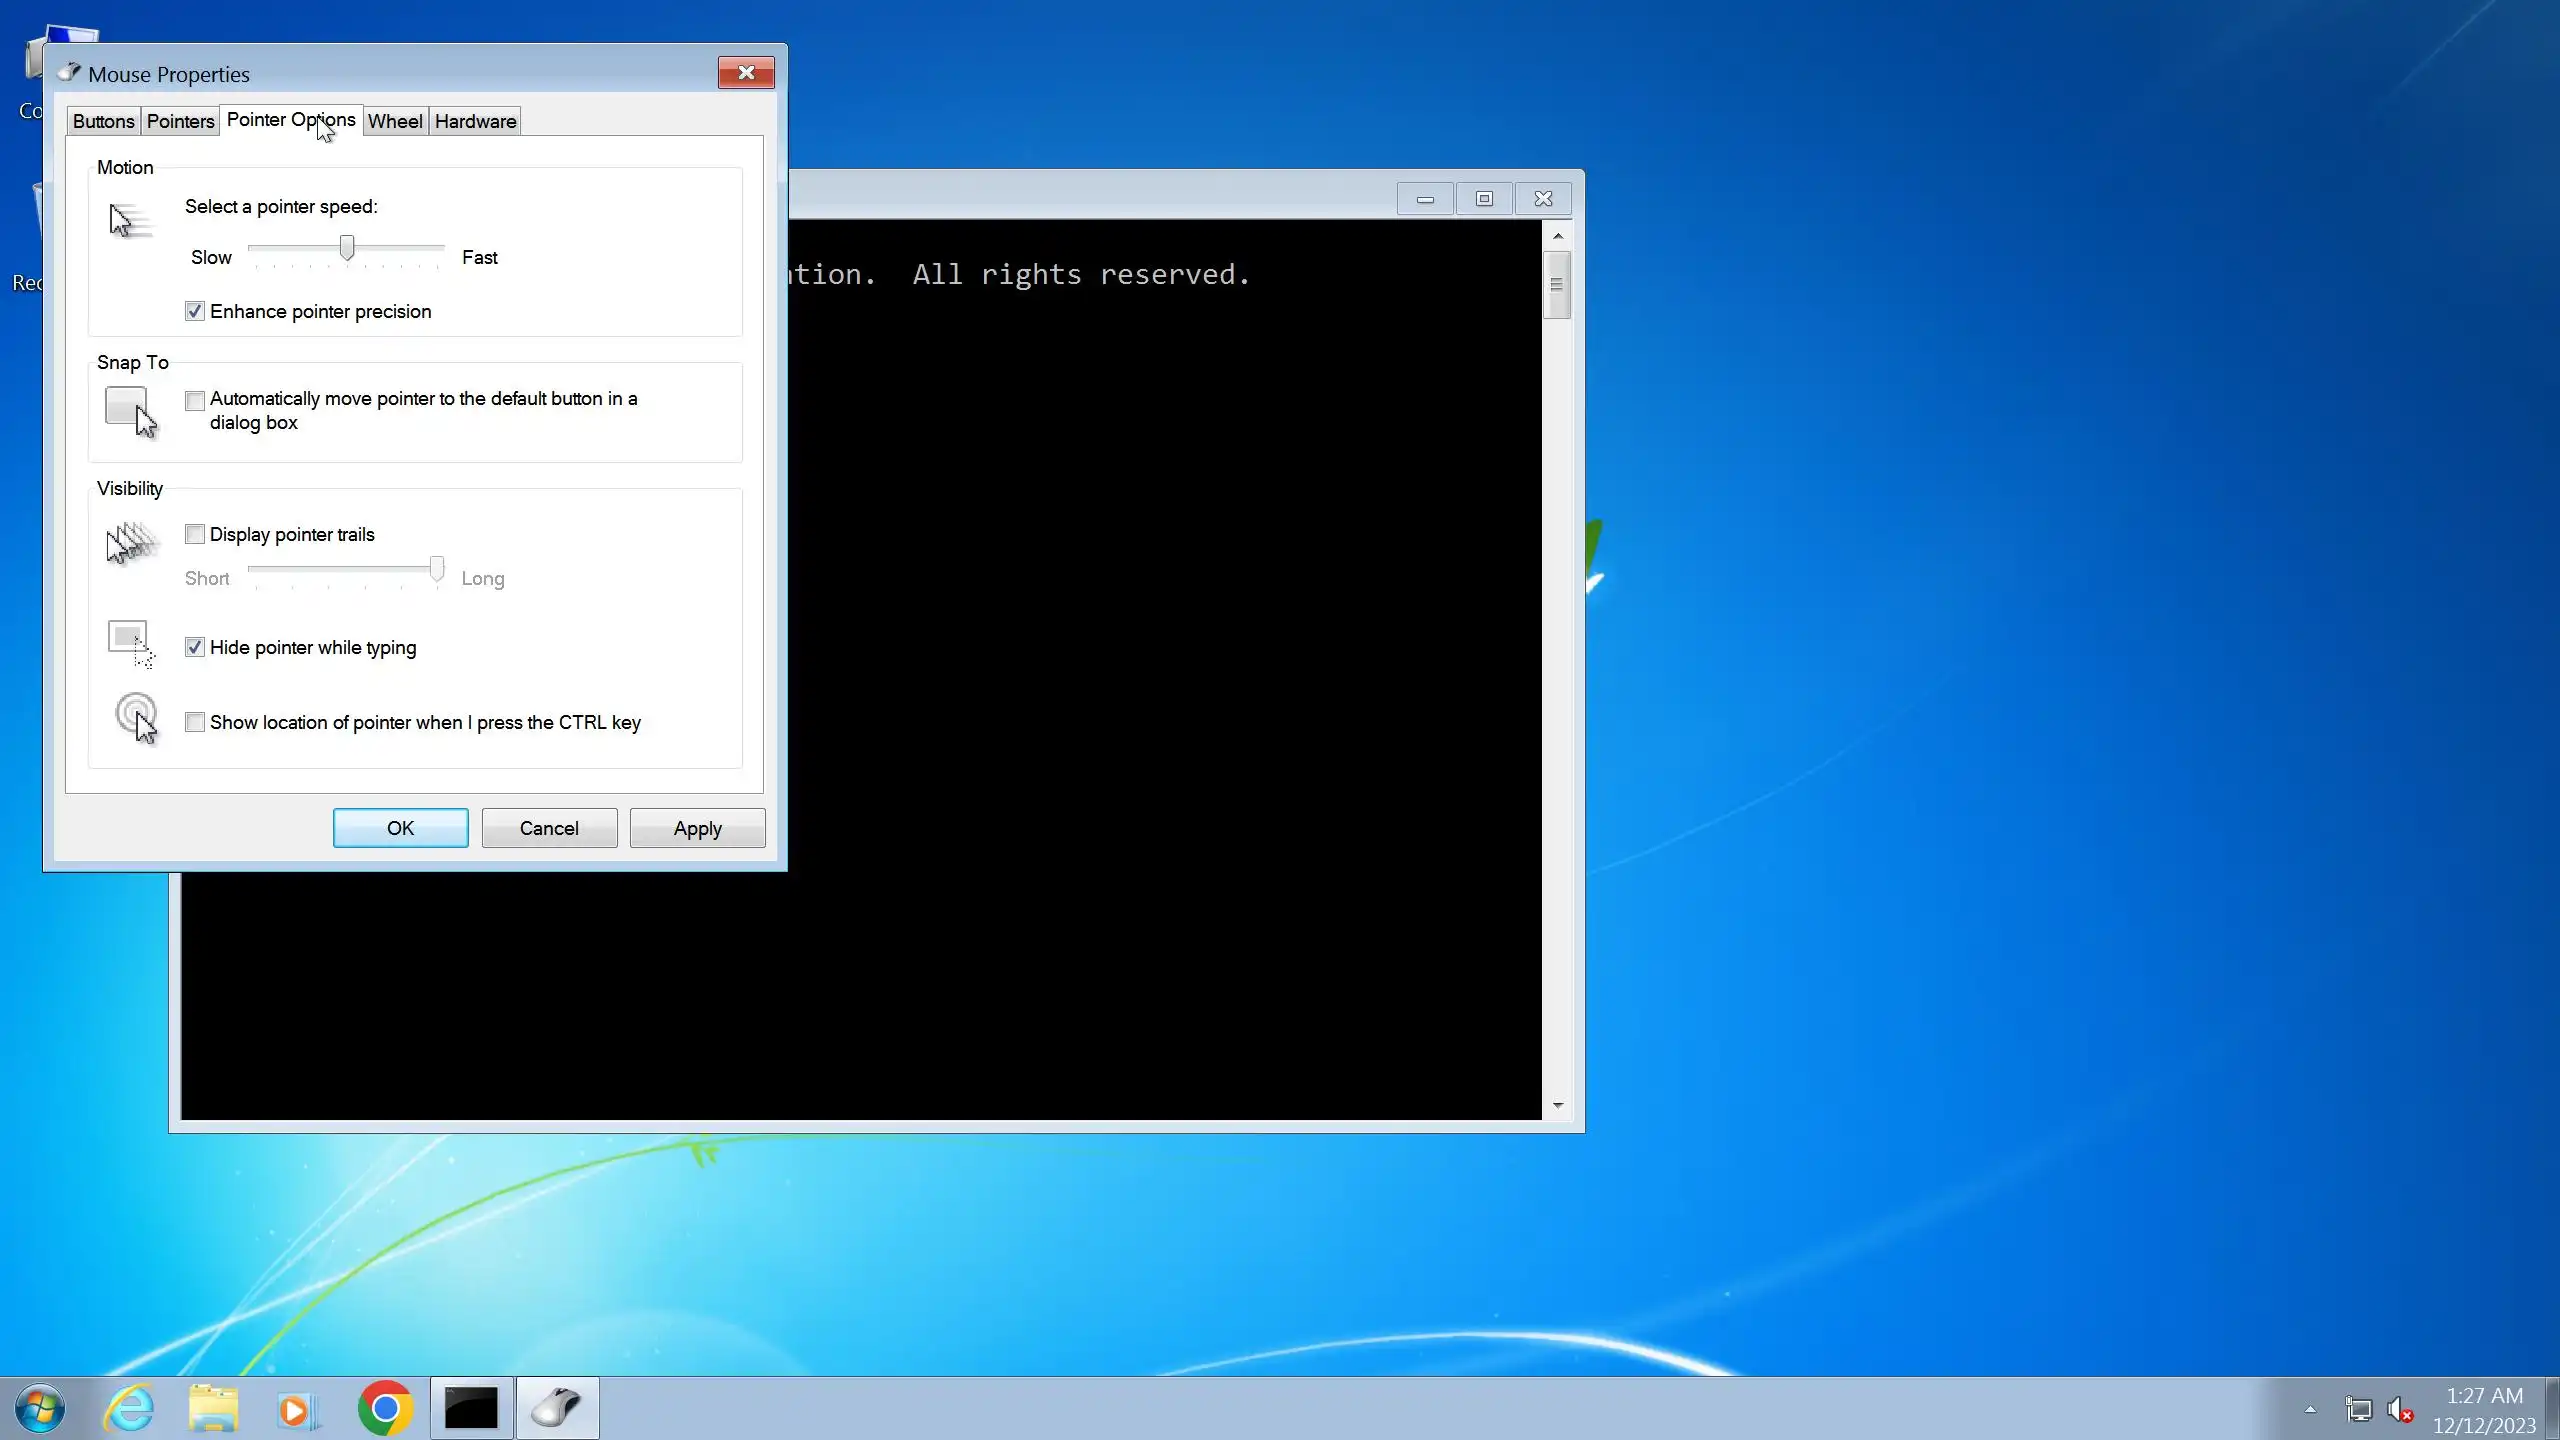Check Show location of pointer CTRL option
Image resolution: width=2560 pixels, height=1440 pixels.
pos(195,722)
